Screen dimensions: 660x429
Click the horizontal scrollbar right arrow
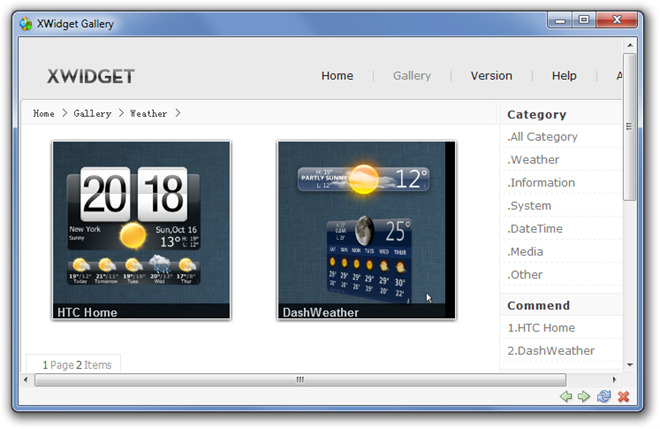614,380
